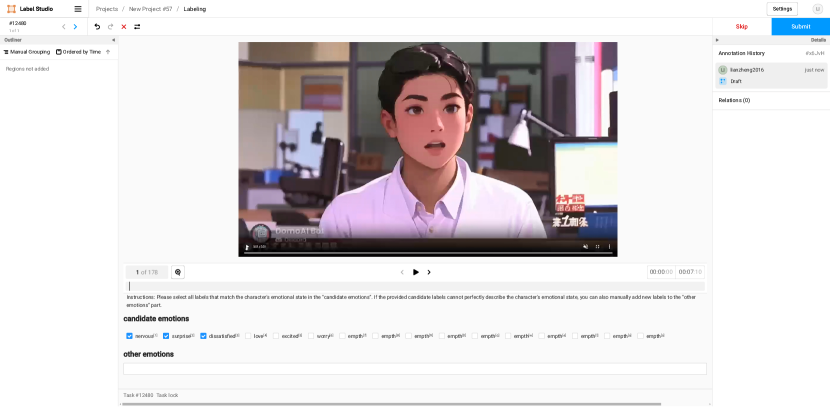Uncheck the dissatisfied emotion checkbox

click(203, 336)
